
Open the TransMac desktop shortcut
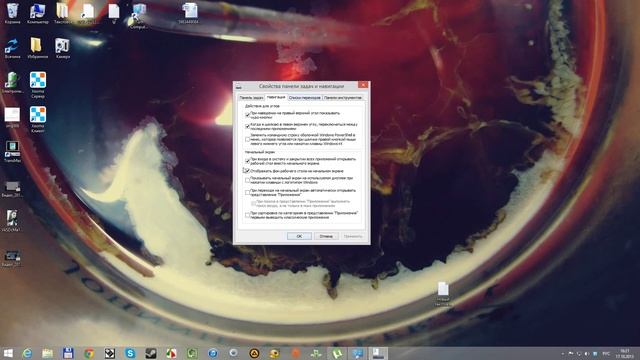click(x=12, y=151)
